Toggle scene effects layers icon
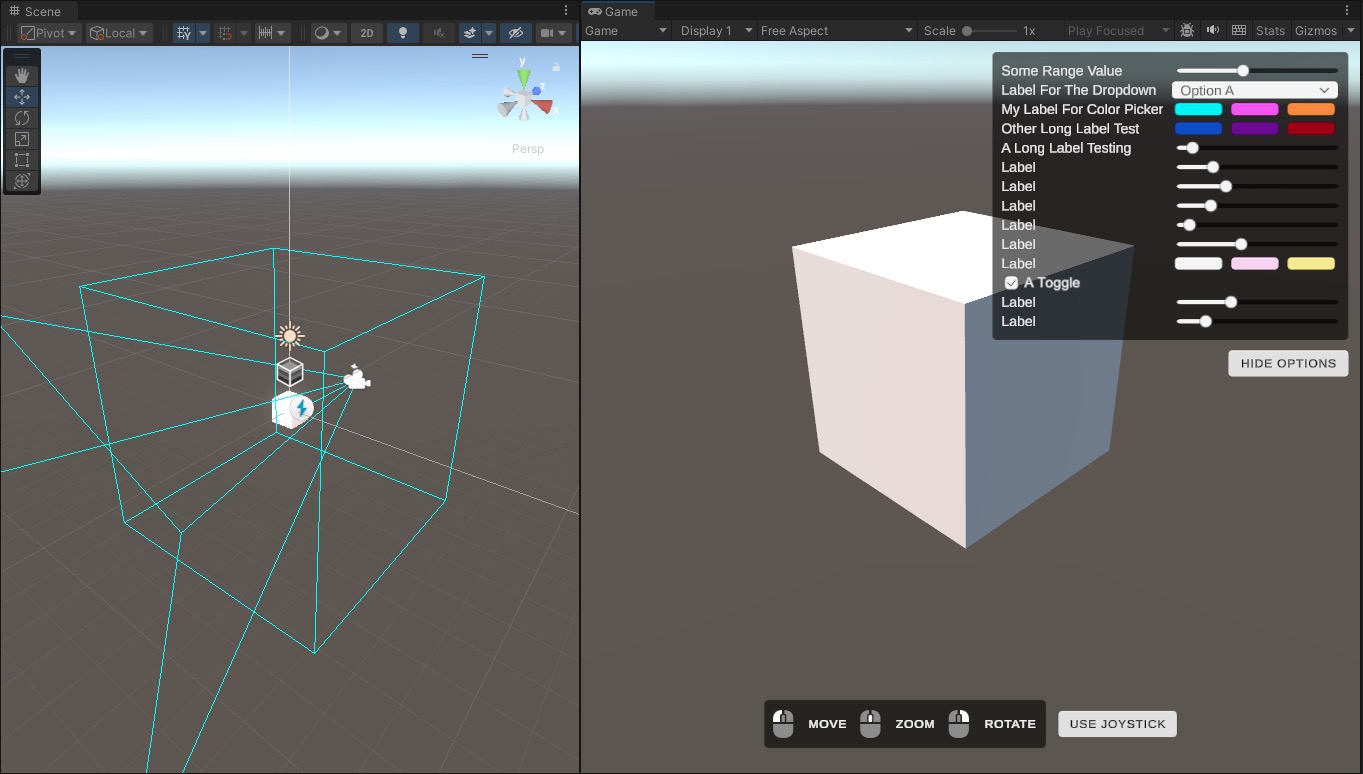Image resolution: width=1363 pixels, height=774 pixels. click(470, 33)
